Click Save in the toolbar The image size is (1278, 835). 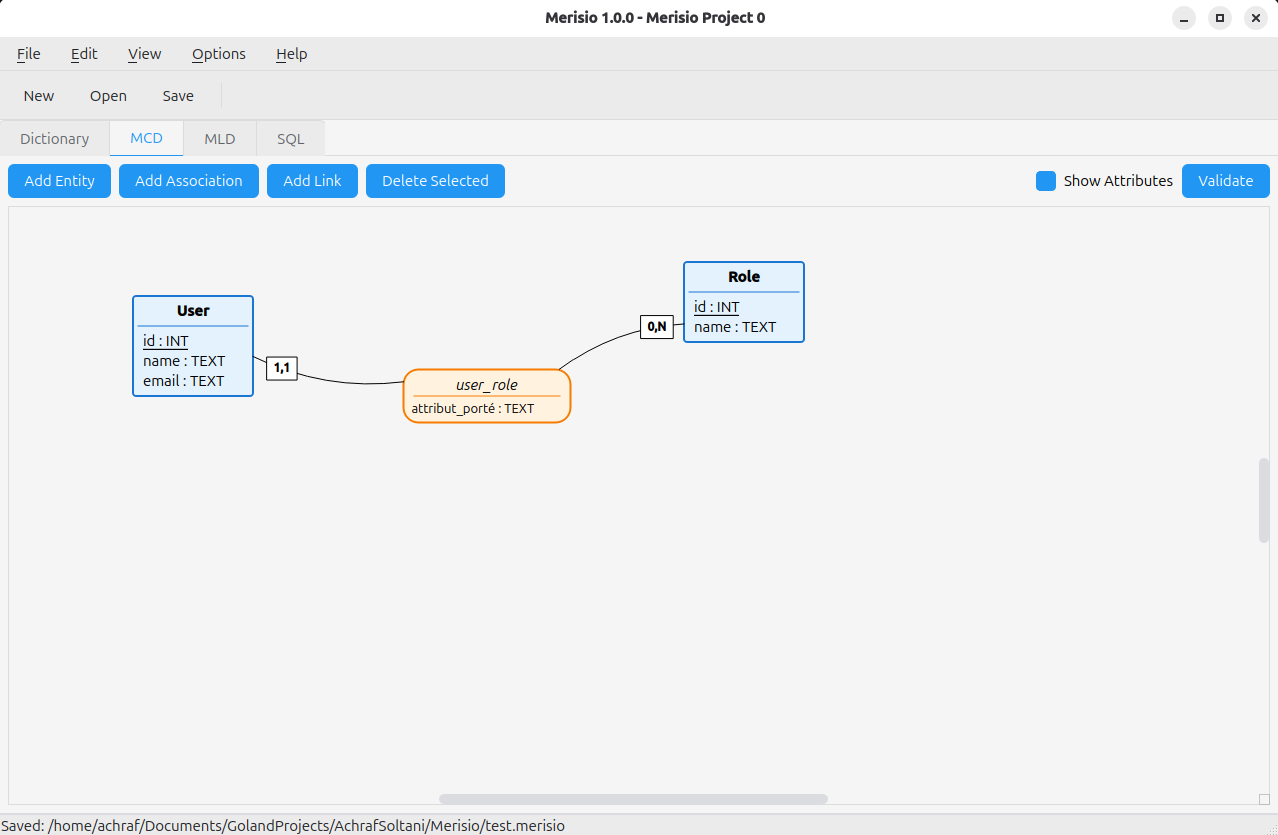point(178,96)
